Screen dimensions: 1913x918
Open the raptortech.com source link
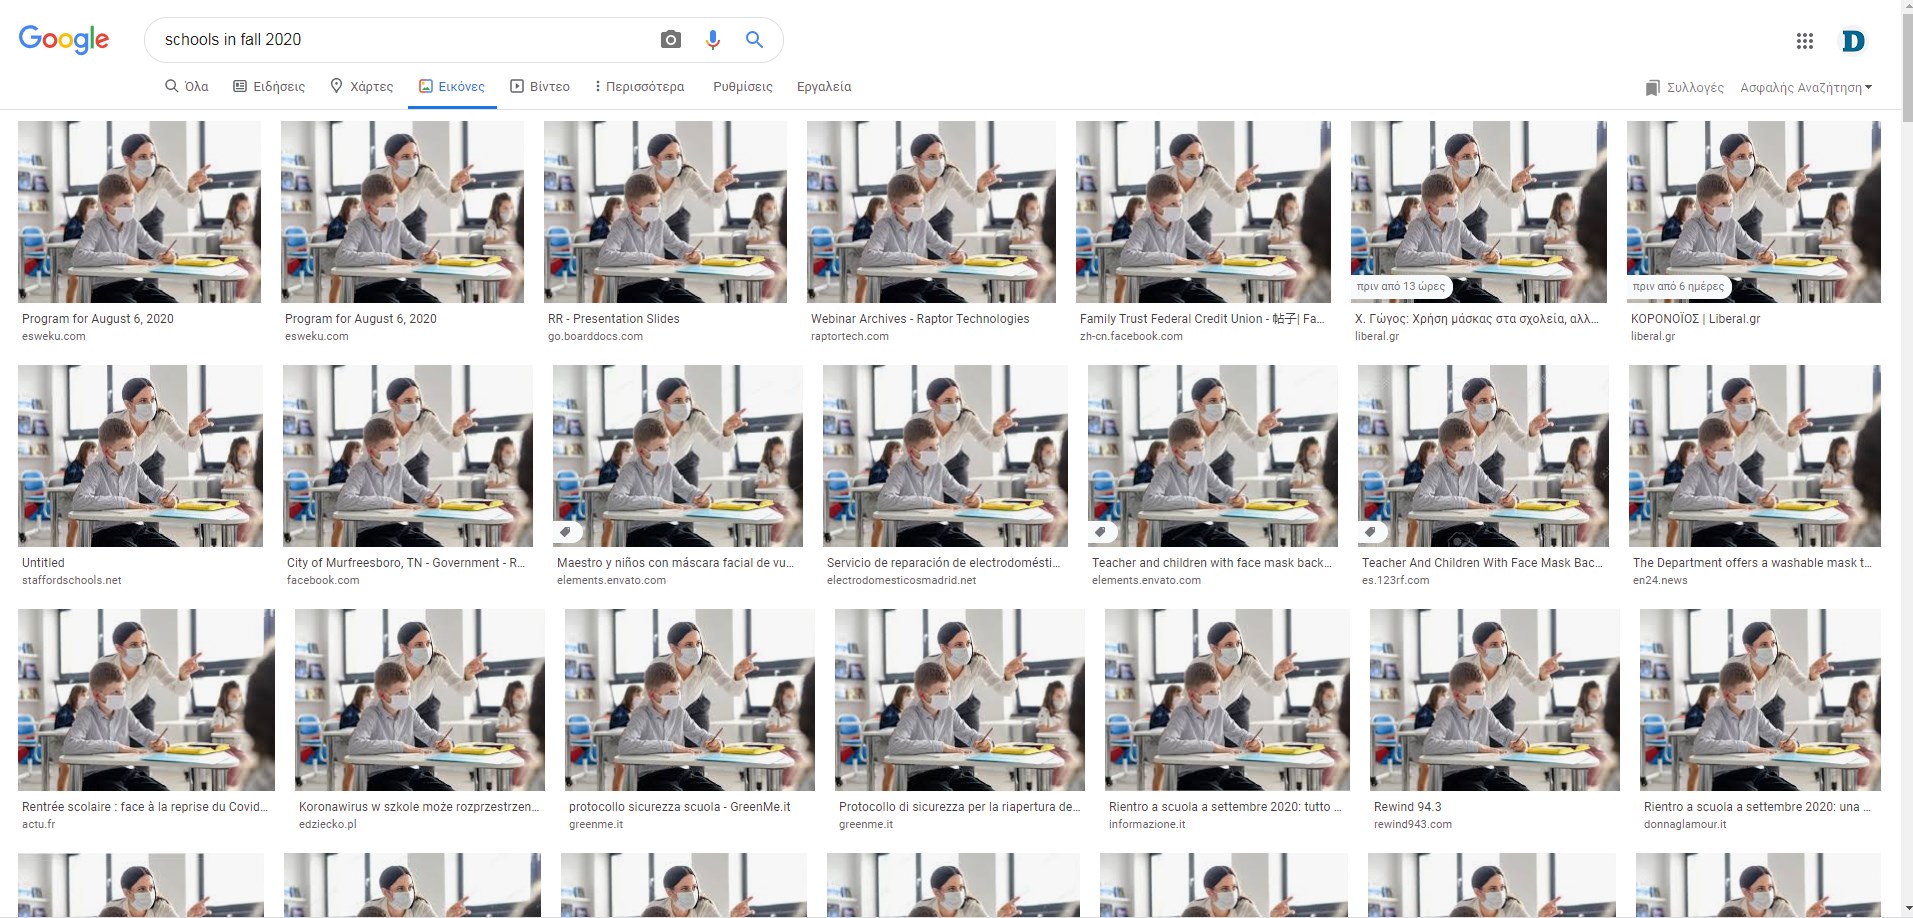coord(850,337)
